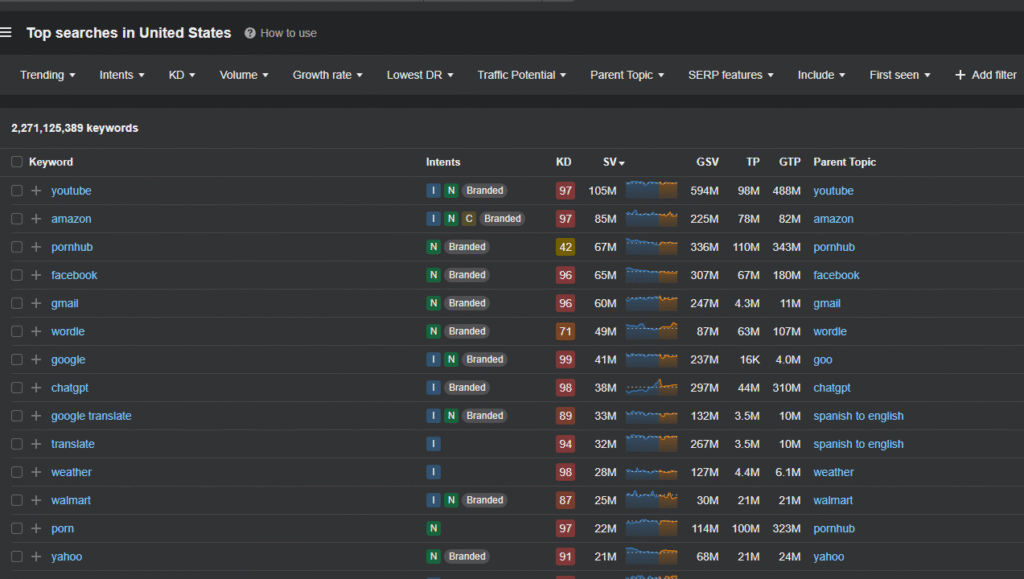Open the Lowest DR filter dropdown
This screenshot has height=579, width=1024.
coord(420,75)
